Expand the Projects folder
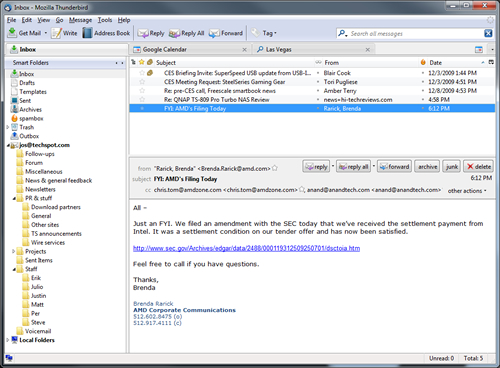500x368 pixels. click(14, 251)
